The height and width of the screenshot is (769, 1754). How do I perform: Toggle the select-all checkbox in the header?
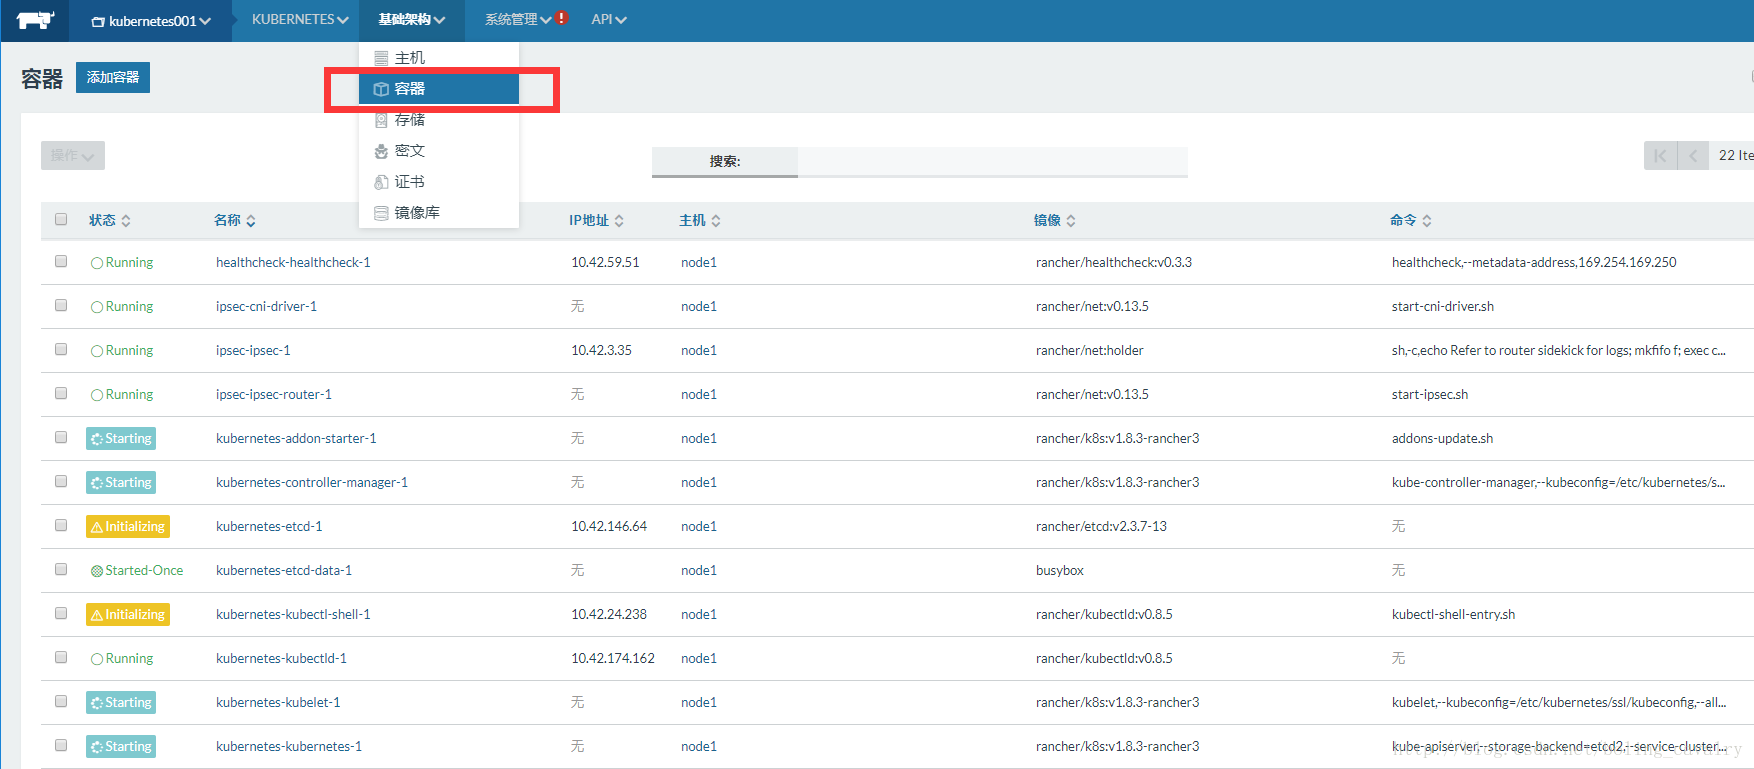coord(61,219)
